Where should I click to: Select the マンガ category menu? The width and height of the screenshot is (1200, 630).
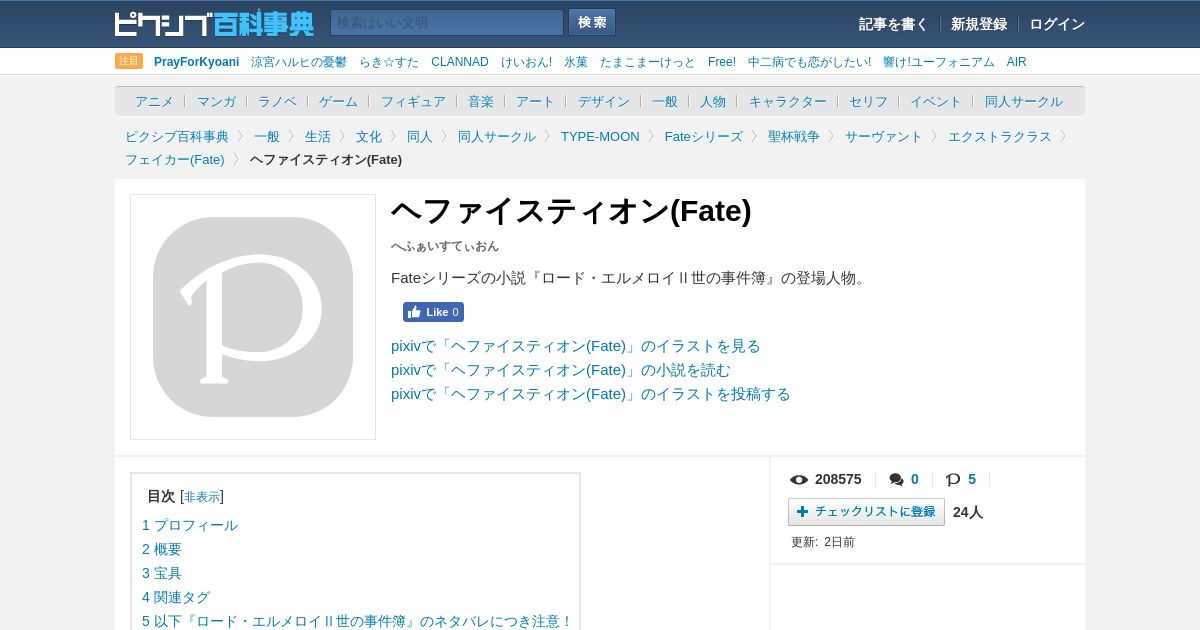coord(216,101)
